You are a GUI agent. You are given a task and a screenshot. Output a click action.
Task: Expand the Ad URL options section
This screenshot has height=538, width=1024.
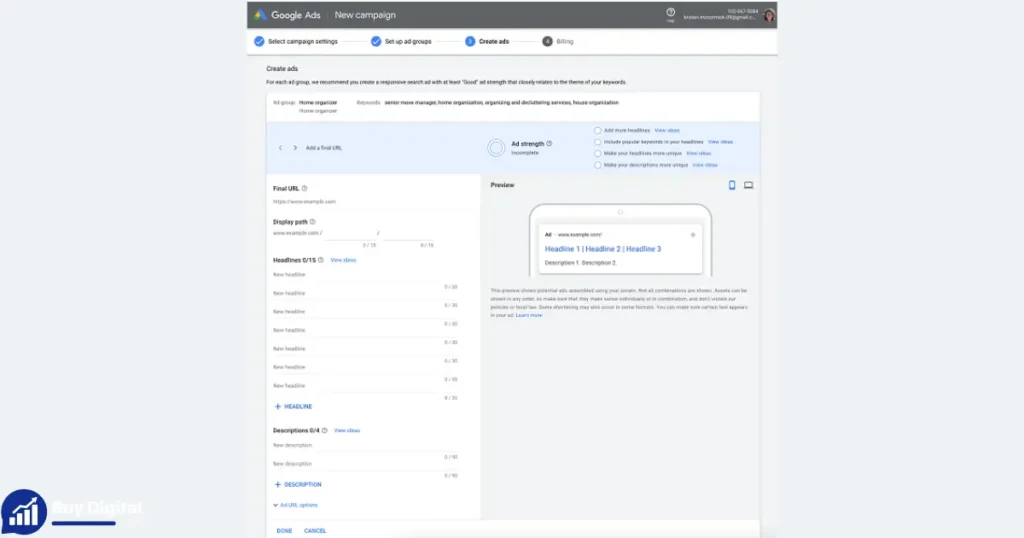[x=295, y=505]
